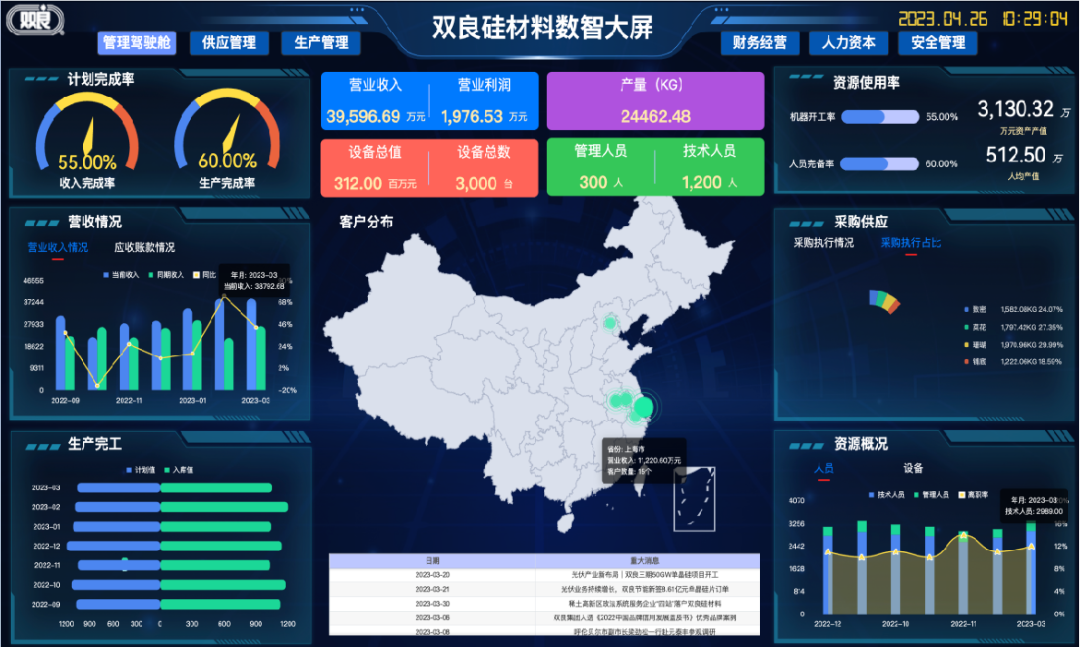Switch to the 应收账款情况 chart tab

pos(145,247)
